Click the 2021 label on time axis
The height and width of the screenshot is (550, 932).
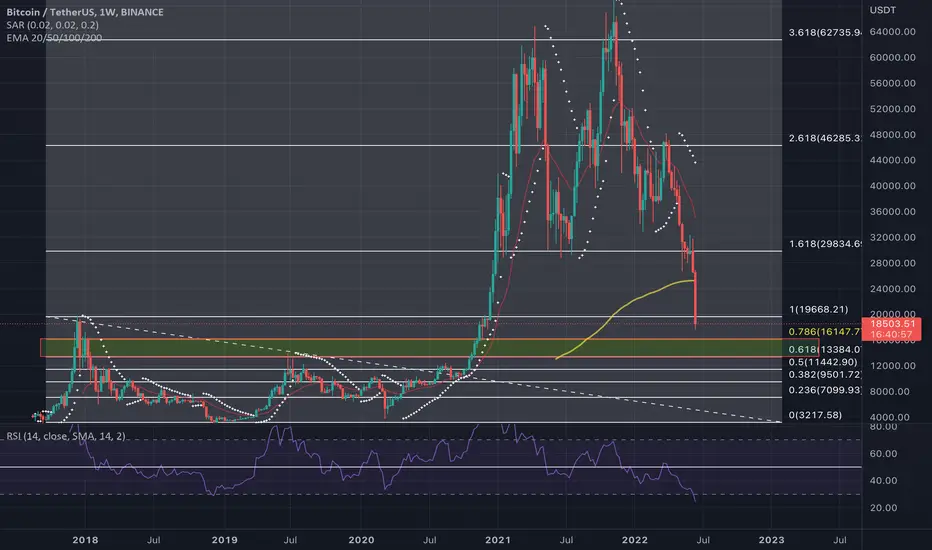pyautogui.click(x=498, y=540)
